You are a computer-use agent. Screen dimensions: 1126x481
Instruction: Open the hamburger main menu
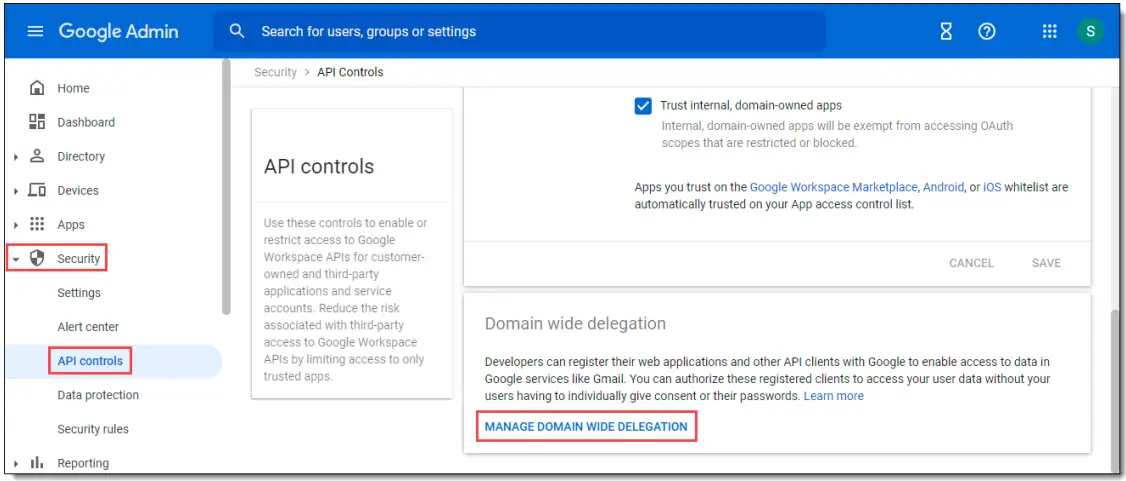pyautogui.click(x=35, y=32)
